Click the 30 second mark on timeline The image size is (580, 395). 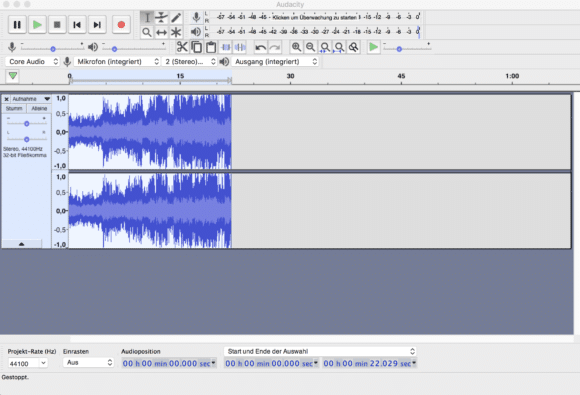[x=290, y=76]
